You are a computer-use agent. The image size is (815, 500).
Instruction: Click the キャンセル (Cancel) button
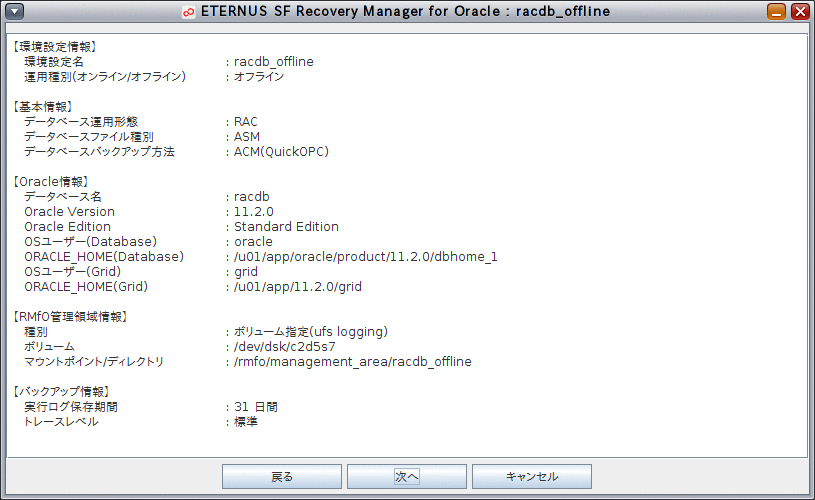pos(532,477)
